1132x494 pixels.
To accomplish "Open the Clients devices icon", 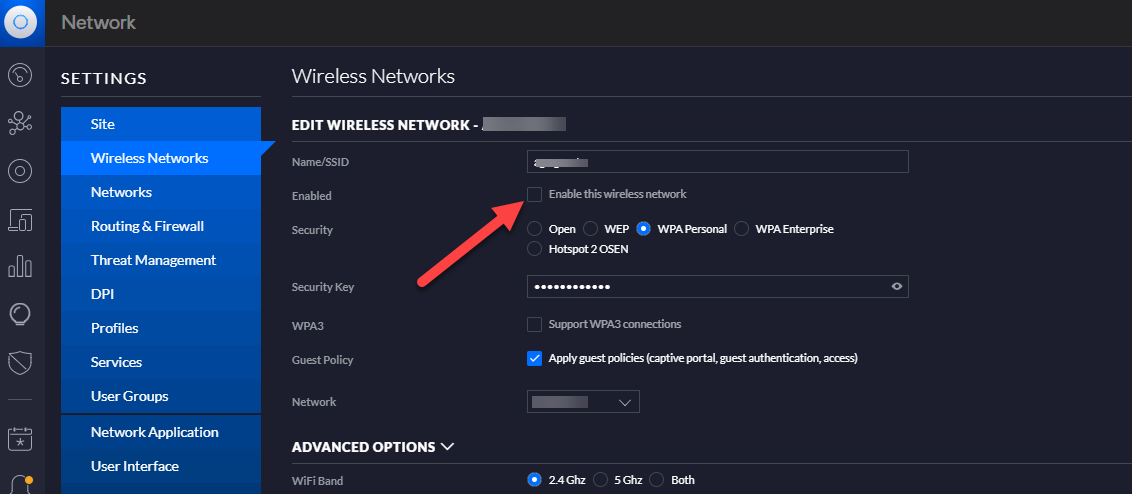I will pos(21,219).
